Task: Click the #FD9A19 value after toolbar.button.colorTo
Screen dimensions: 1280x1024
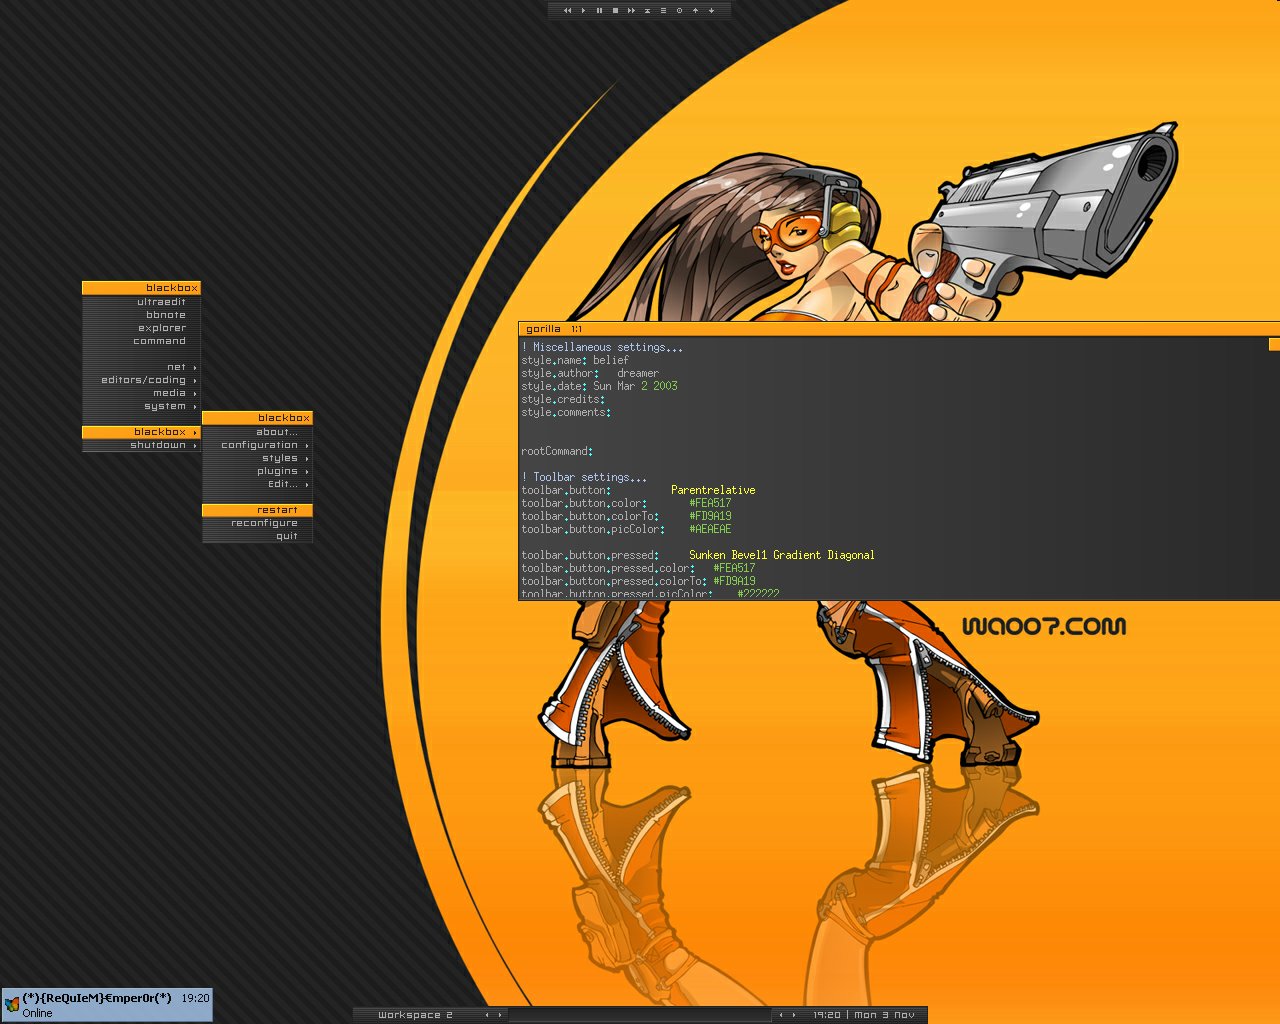Action: (x=710, y=516)
